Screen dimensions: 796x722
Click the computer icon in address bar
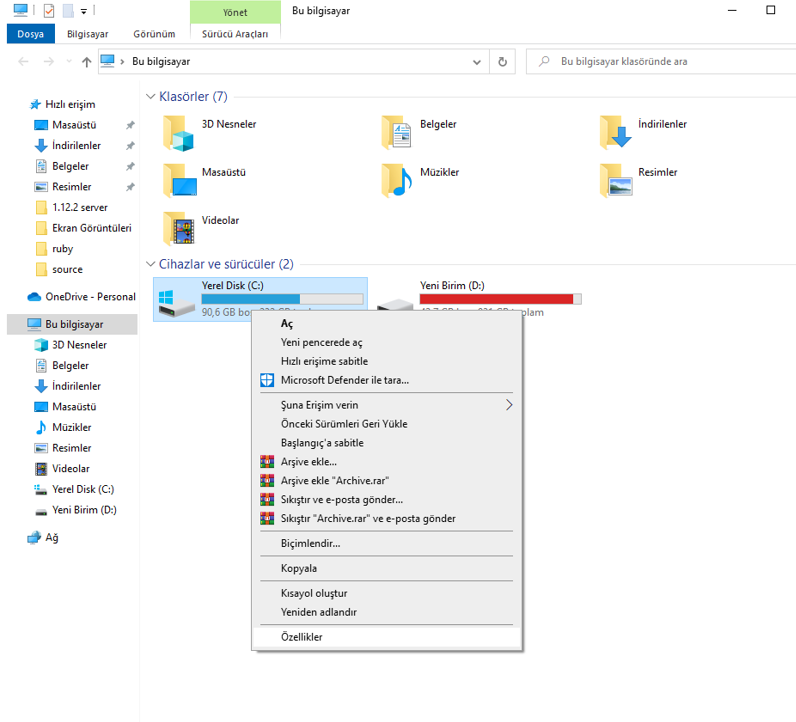[108, 61]
